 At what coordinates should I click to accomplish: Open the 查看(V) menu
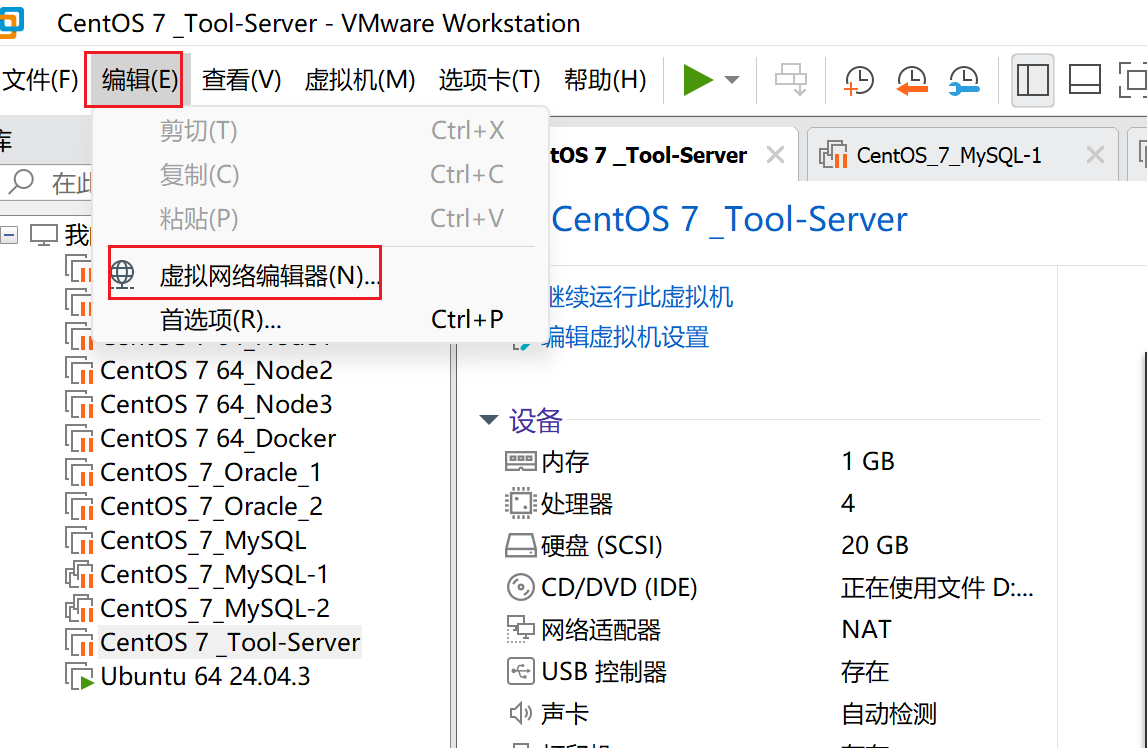(x=241, y=80)
